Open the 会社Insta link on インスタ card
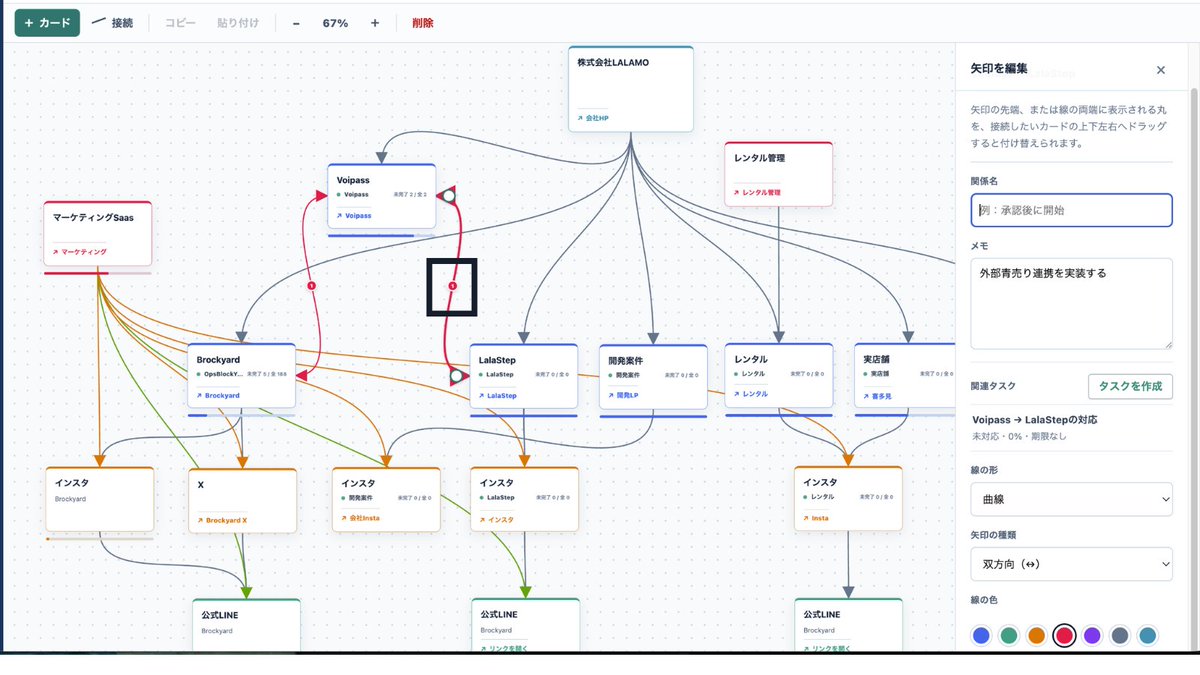This screenshot has width=1200, height=675. 360,518
